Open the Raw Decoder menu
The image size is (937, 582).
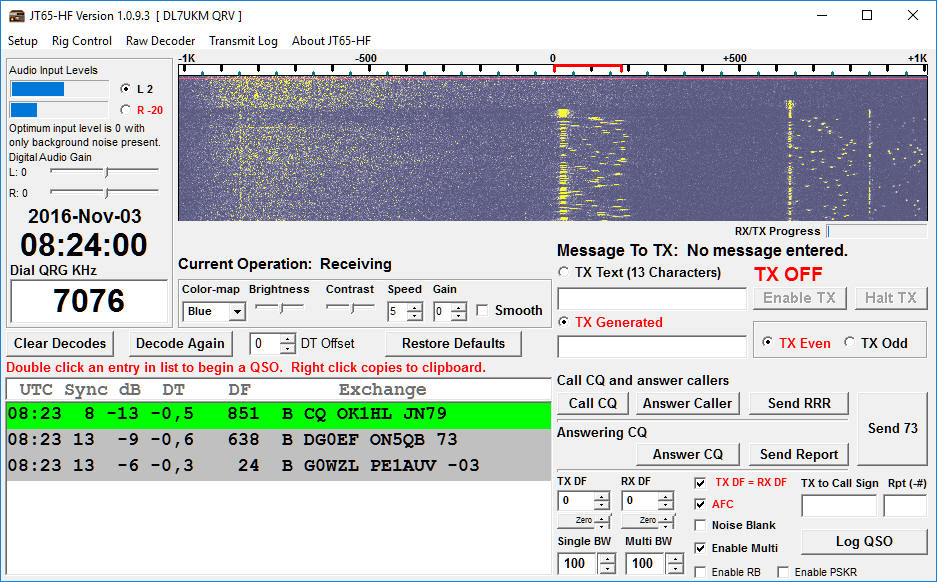(x=160, y=41)
